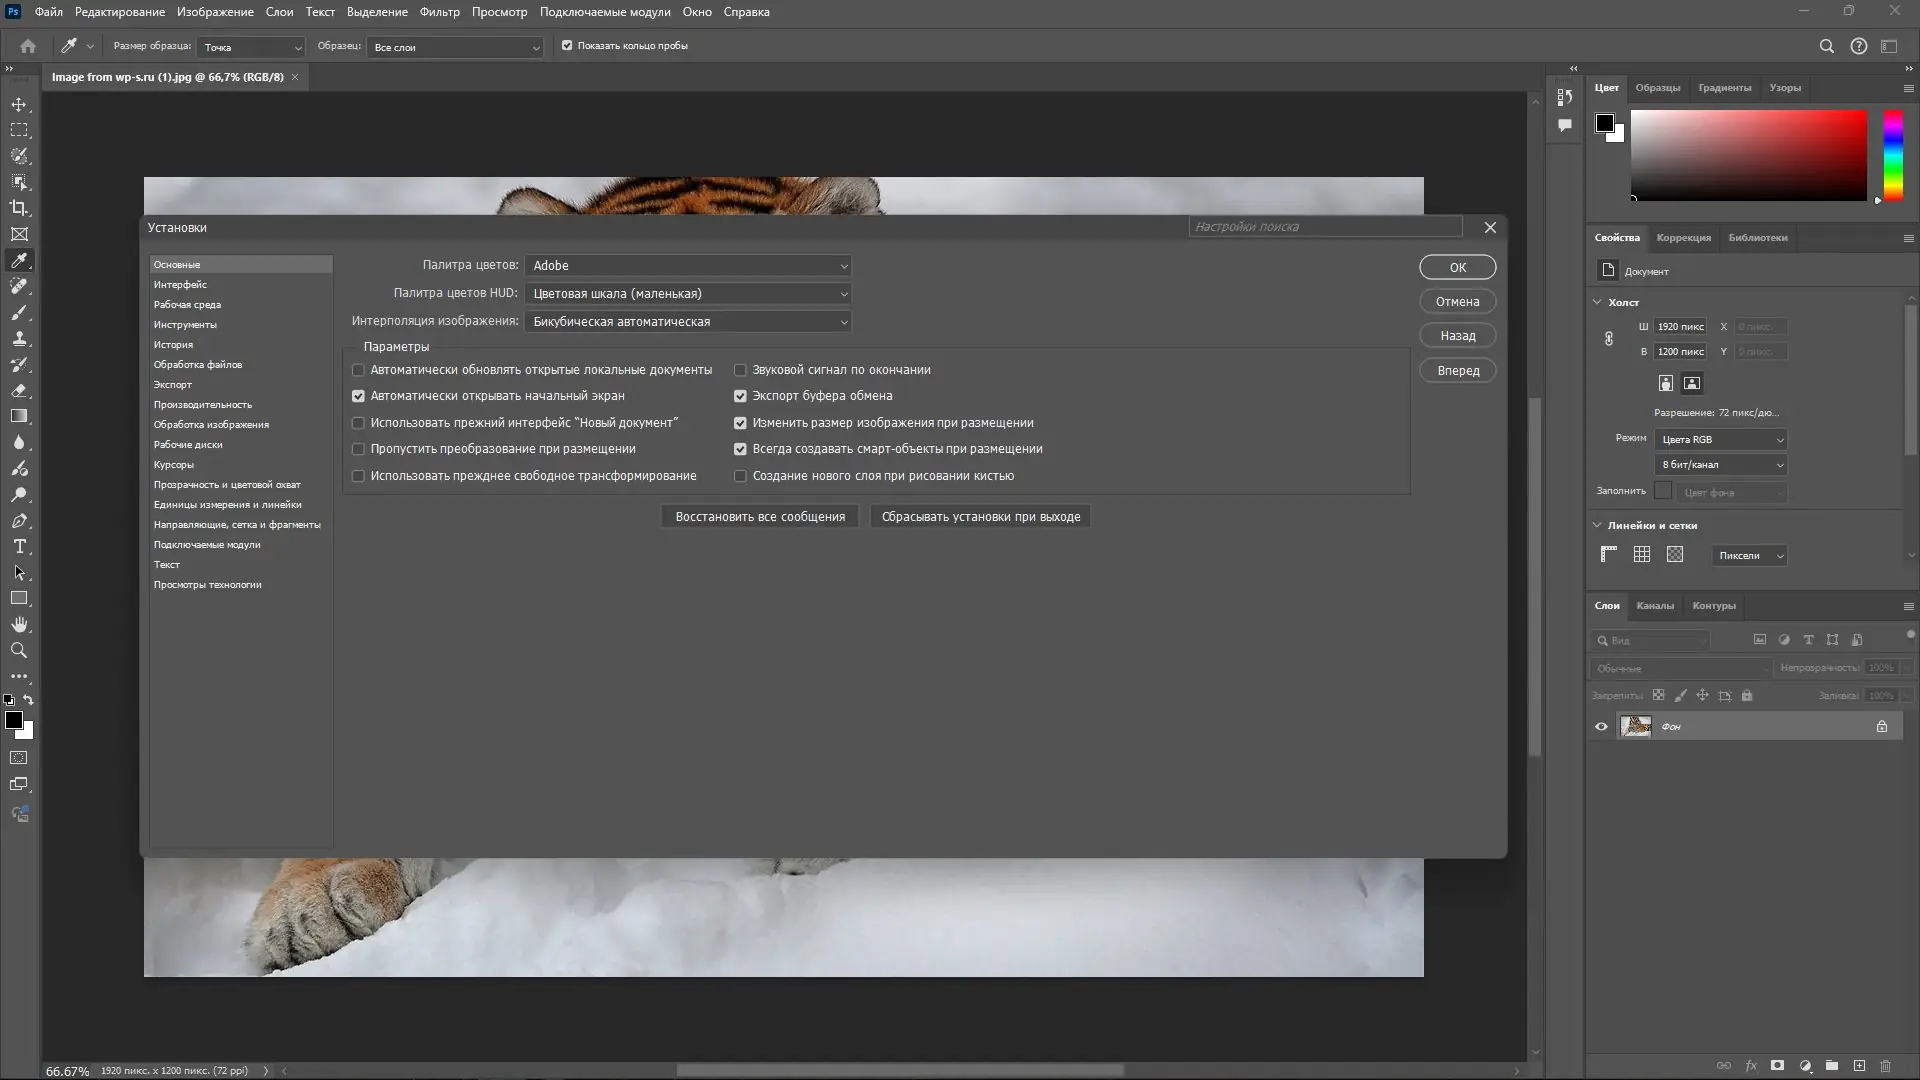1920x1080 pixels.
Task: Toggle Показать кольцо пробы checkbox
Action: click(x=567, y=46)
